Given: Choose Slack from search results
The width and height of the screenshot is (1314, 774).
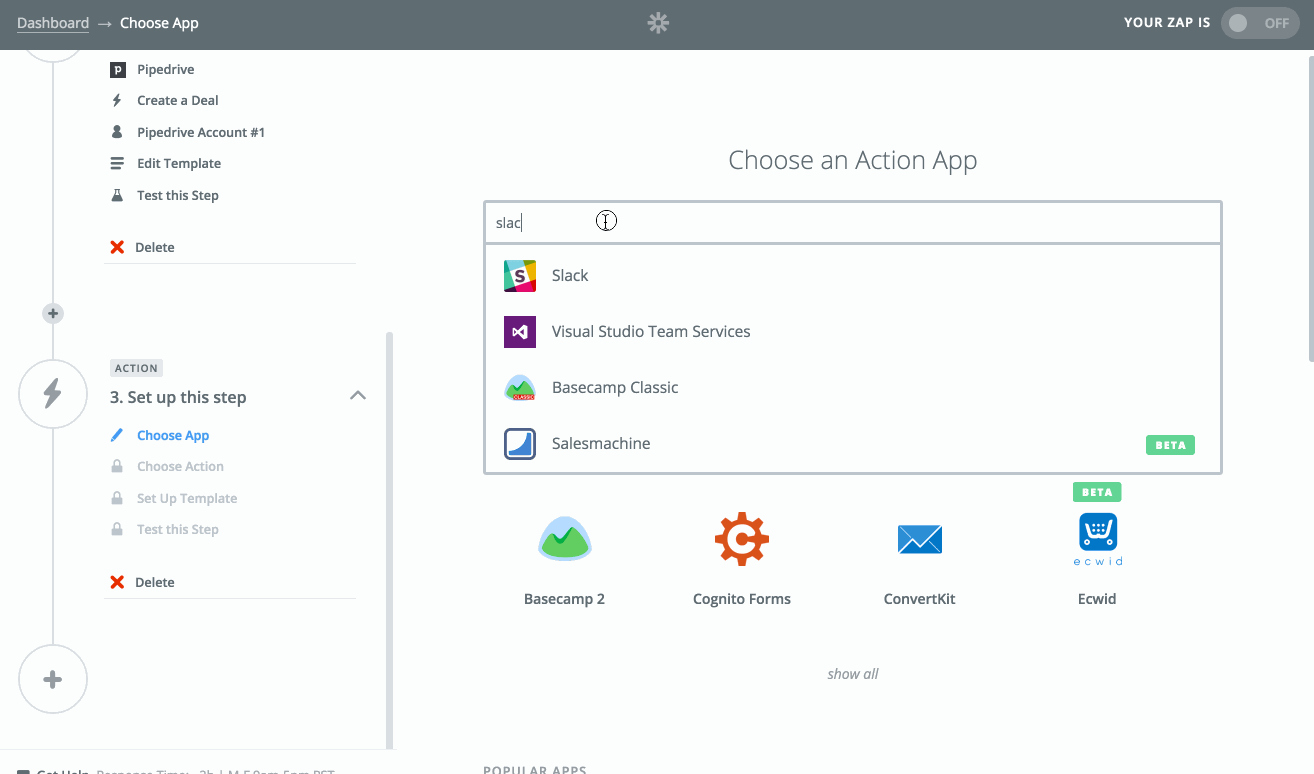Looking at the screenshot, I should pos(853,275).
